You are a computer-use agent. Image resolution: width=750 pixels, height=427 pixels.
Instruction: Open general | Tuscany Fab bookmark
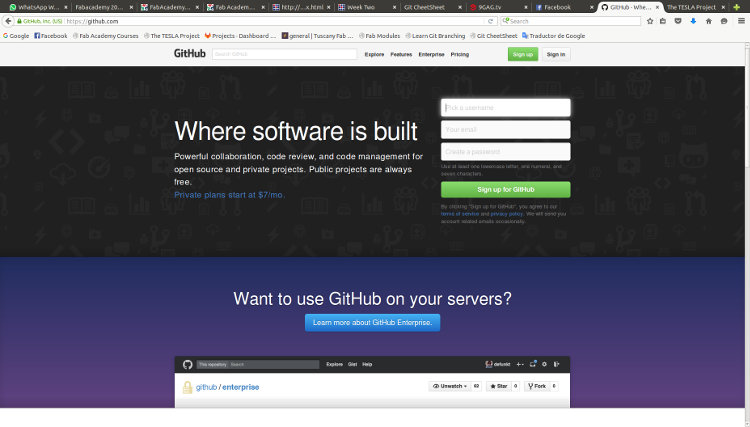[x=318, y=36]
